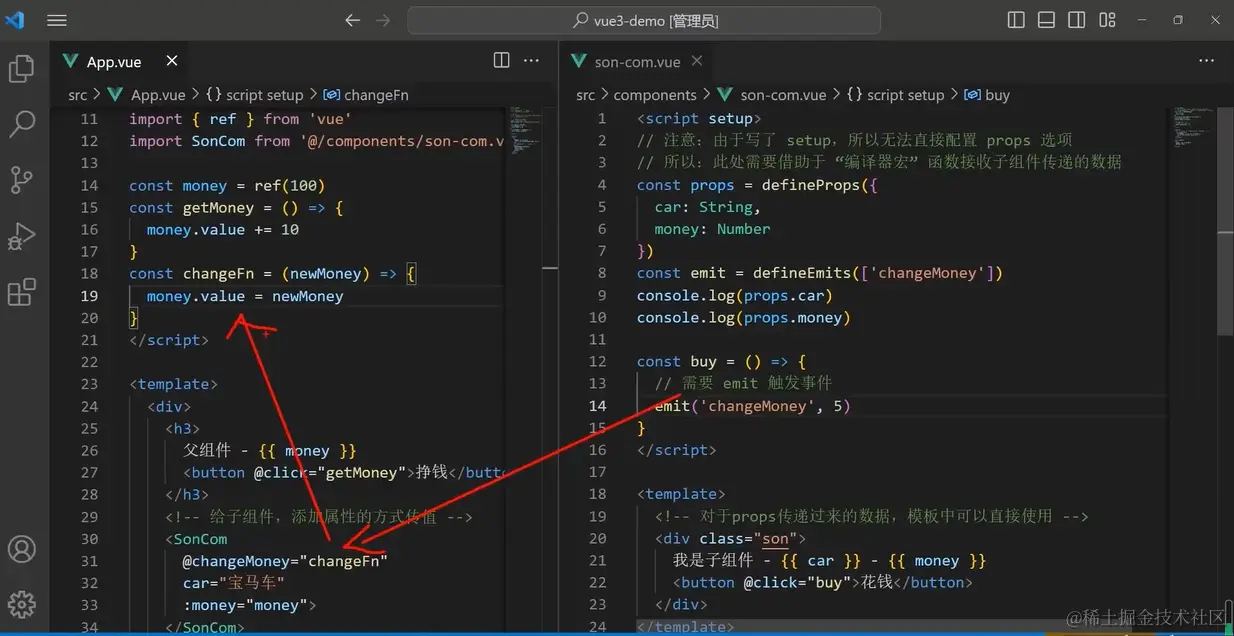The height and width of the screenshot is (636, 1234).
Task: Open Source Control view
Action: (x=21, y=180)
